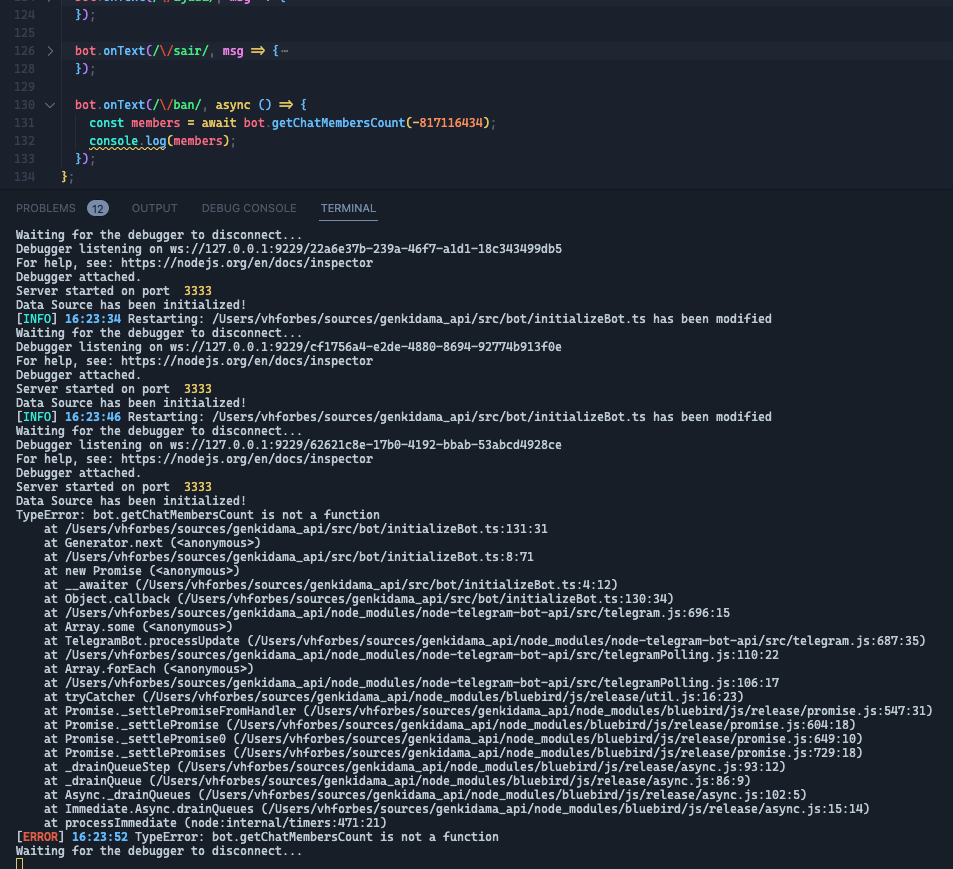Viewport: 953px width, 869px height.
Task: Click line number 130 in the gutter
Action: [24, 105]
